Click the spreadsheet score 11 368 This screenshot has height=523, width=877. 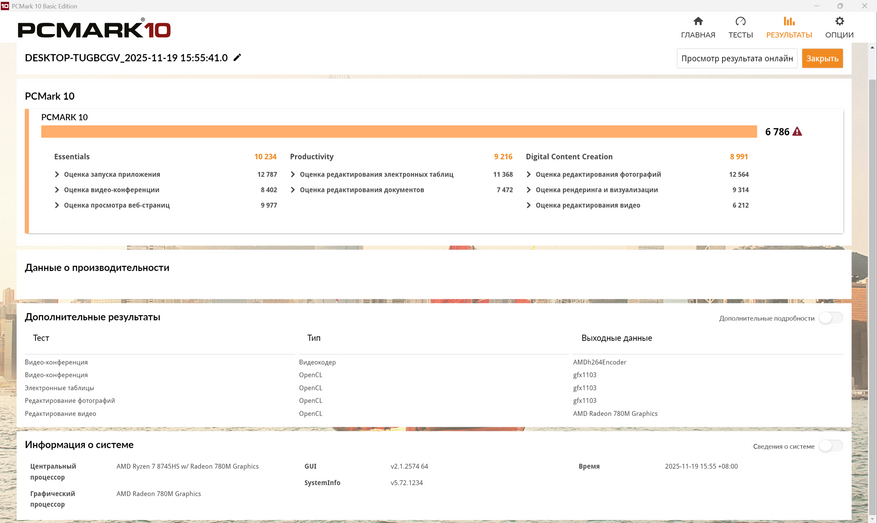[x=503, y=175]
